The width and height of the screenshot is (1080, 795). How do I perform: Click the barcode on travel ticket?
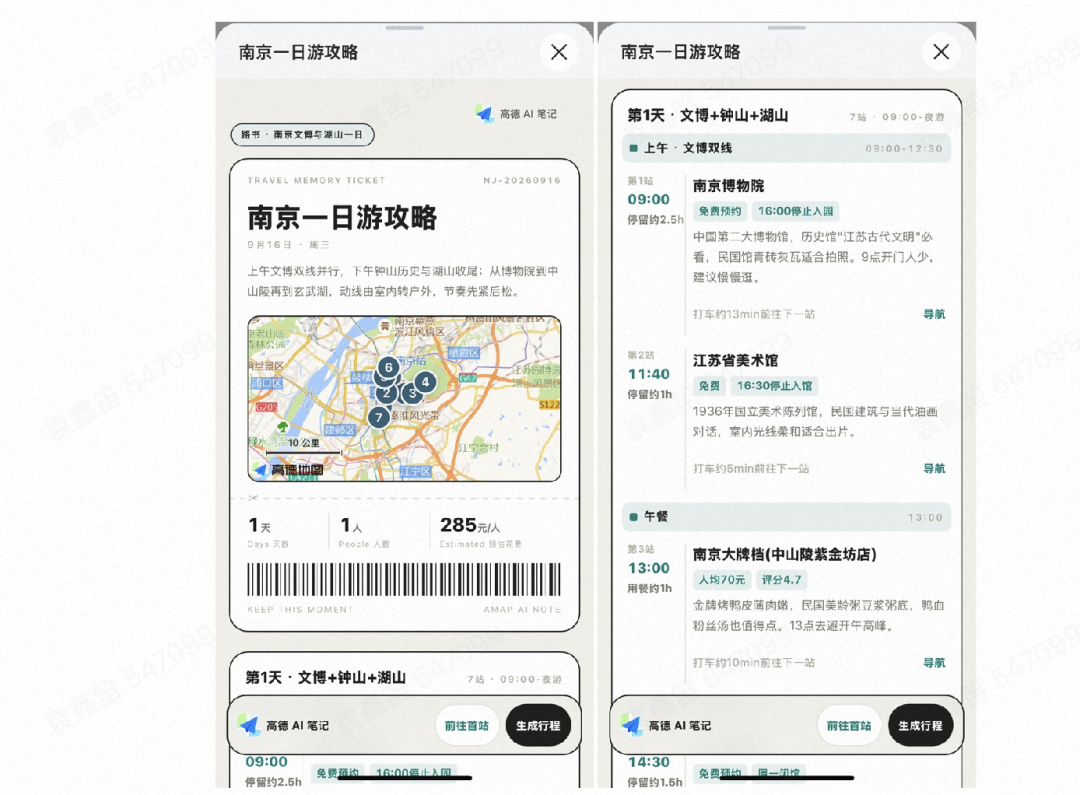click(x=404, y=579)
